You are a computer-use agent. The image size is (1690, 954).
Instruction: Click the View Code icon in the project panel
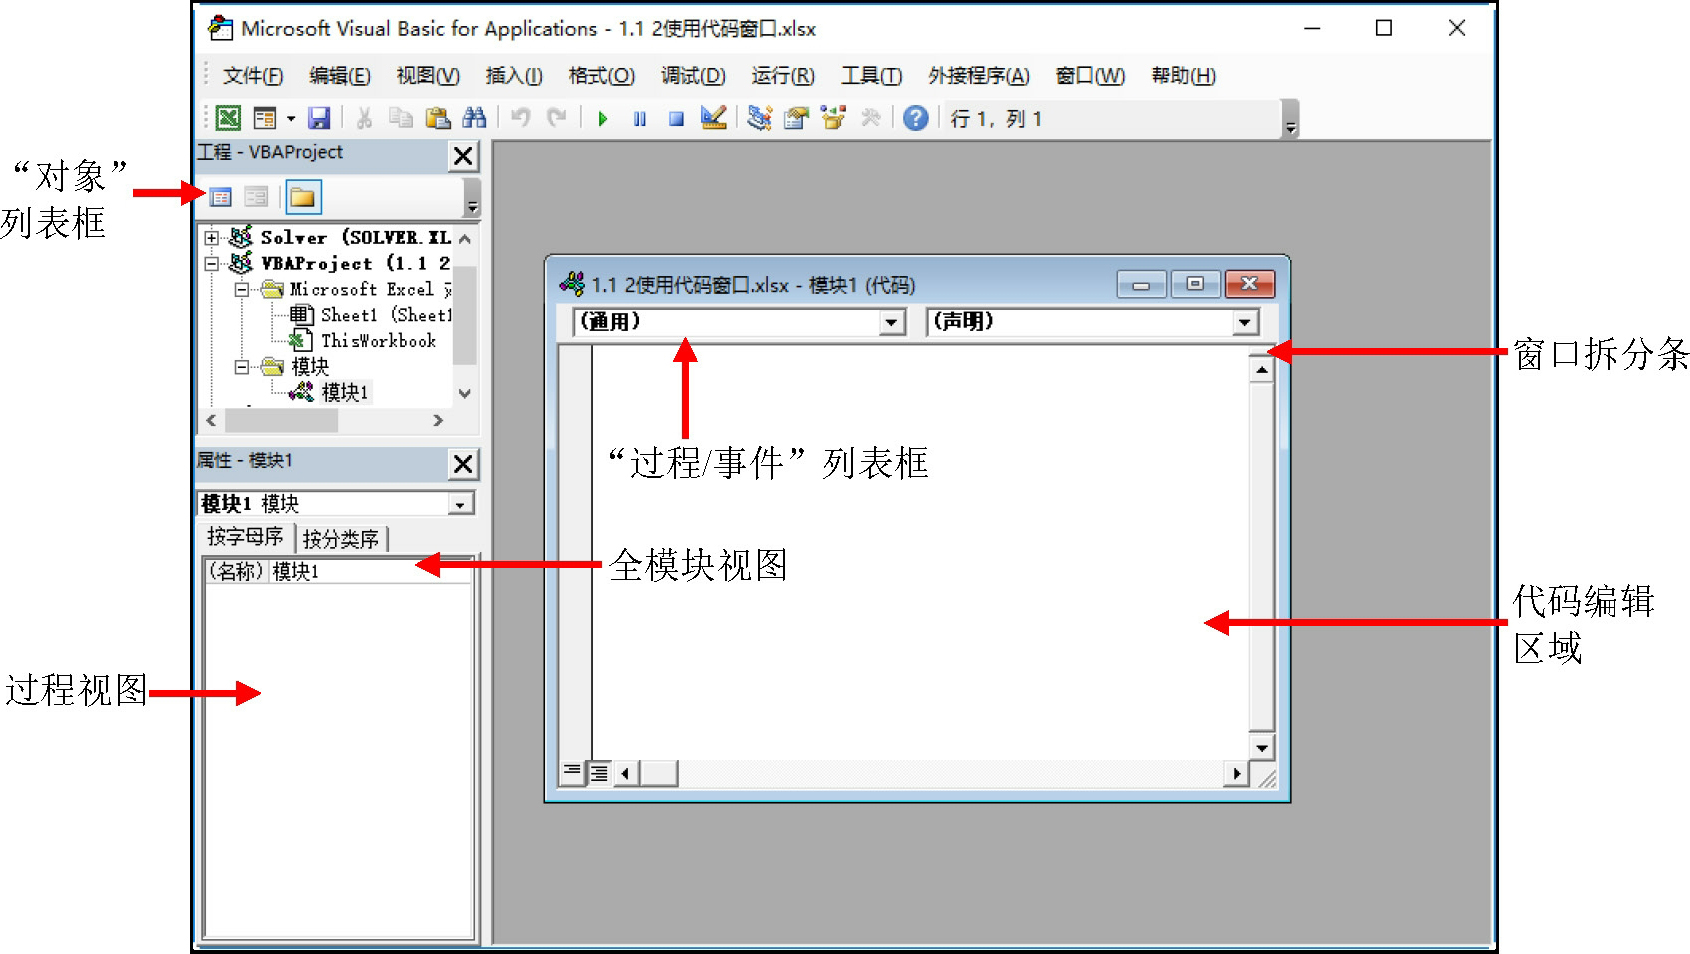[221, 197]
